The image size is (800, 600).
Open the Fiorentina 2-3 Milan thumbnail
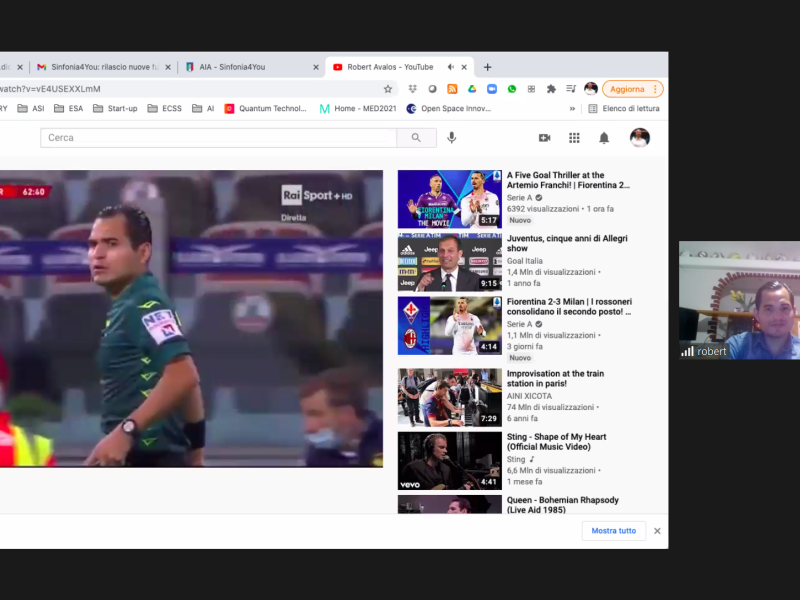point(449,326)
